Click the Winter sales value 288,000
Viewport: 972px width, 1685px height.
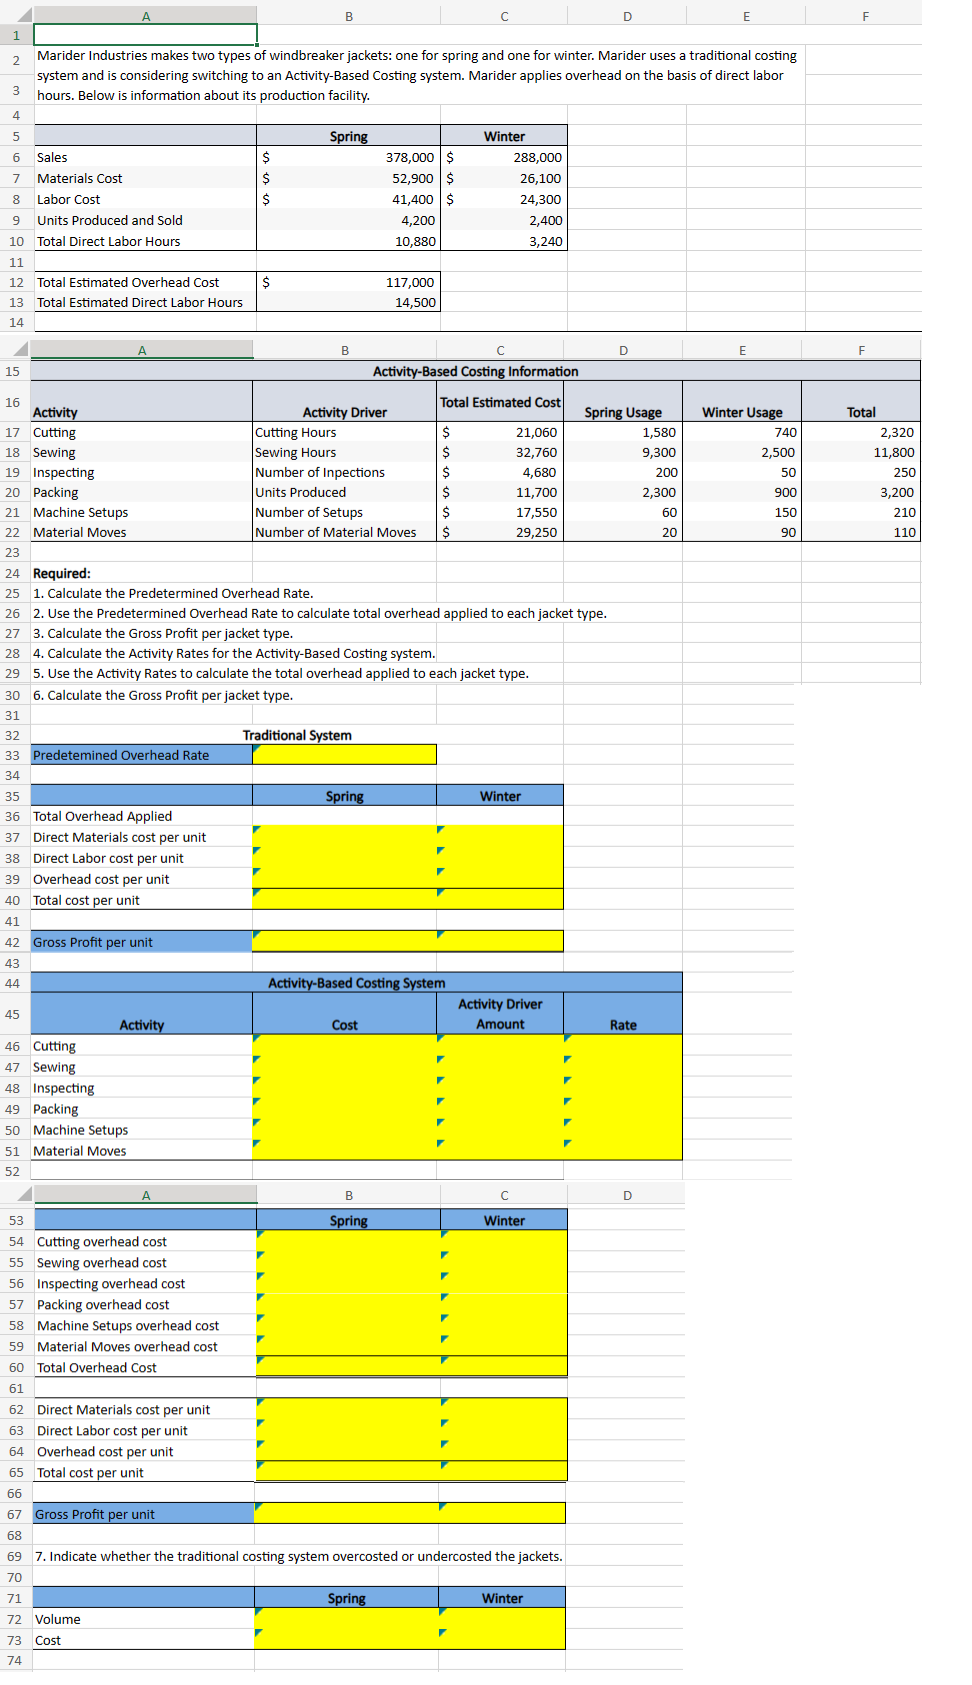pyautogui.click(x=504, y=157)
